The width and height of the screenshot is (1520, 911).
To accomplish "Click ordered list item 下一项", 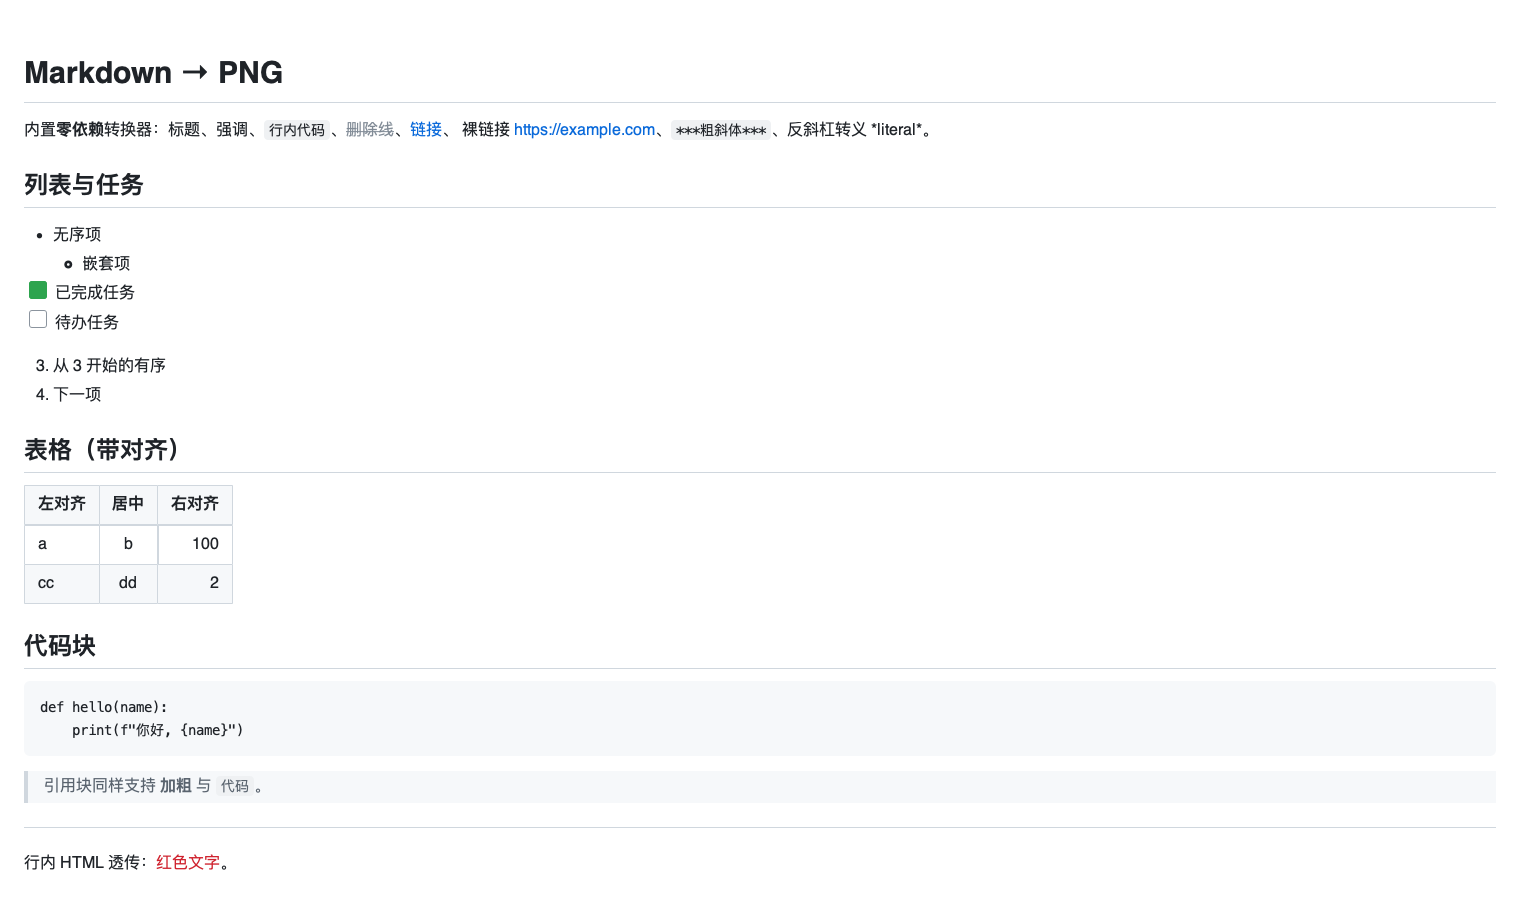I will pyautogui.click(x=77, y=394).
